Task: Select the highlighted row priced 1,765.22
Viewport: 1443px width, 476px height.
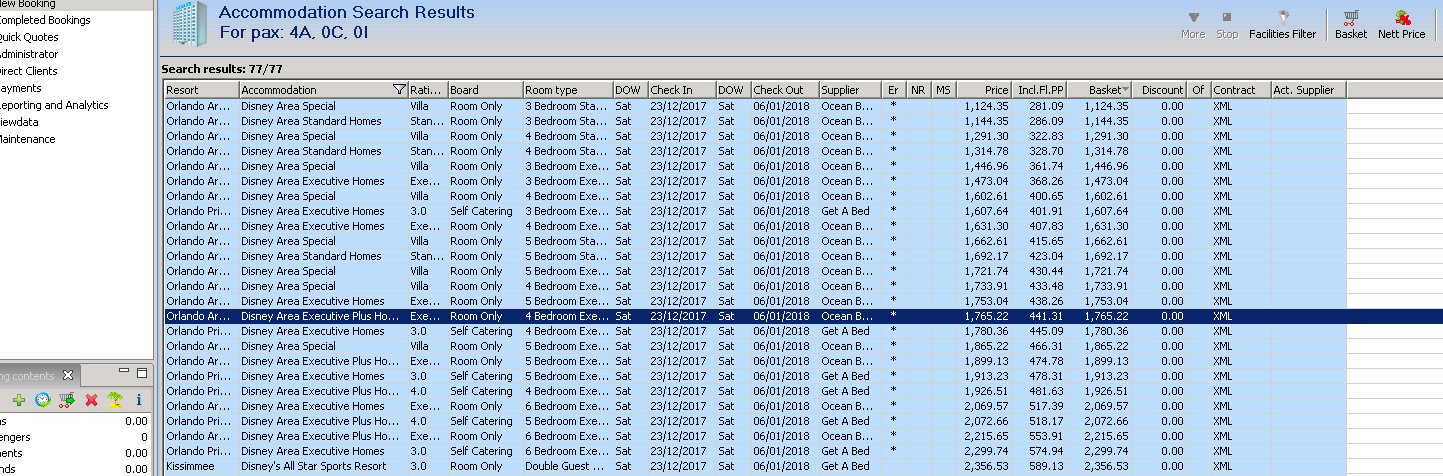Action: click(755, 316)
